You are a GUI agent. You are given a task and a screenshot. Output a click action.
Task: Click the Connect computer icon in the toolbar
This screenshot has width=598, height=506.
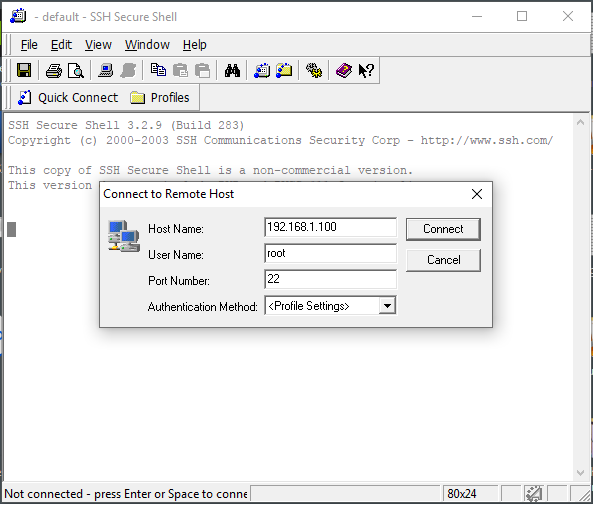pyautogui.click(x=106, y=71)
